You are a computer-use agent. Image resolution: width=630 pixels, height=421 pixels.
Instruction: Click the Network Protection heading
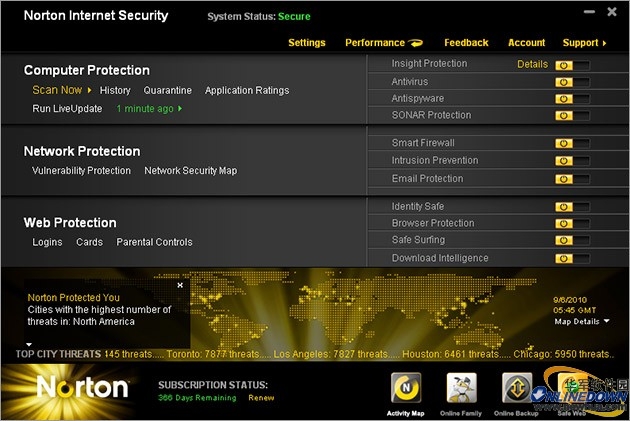click(x=82, y=151)
